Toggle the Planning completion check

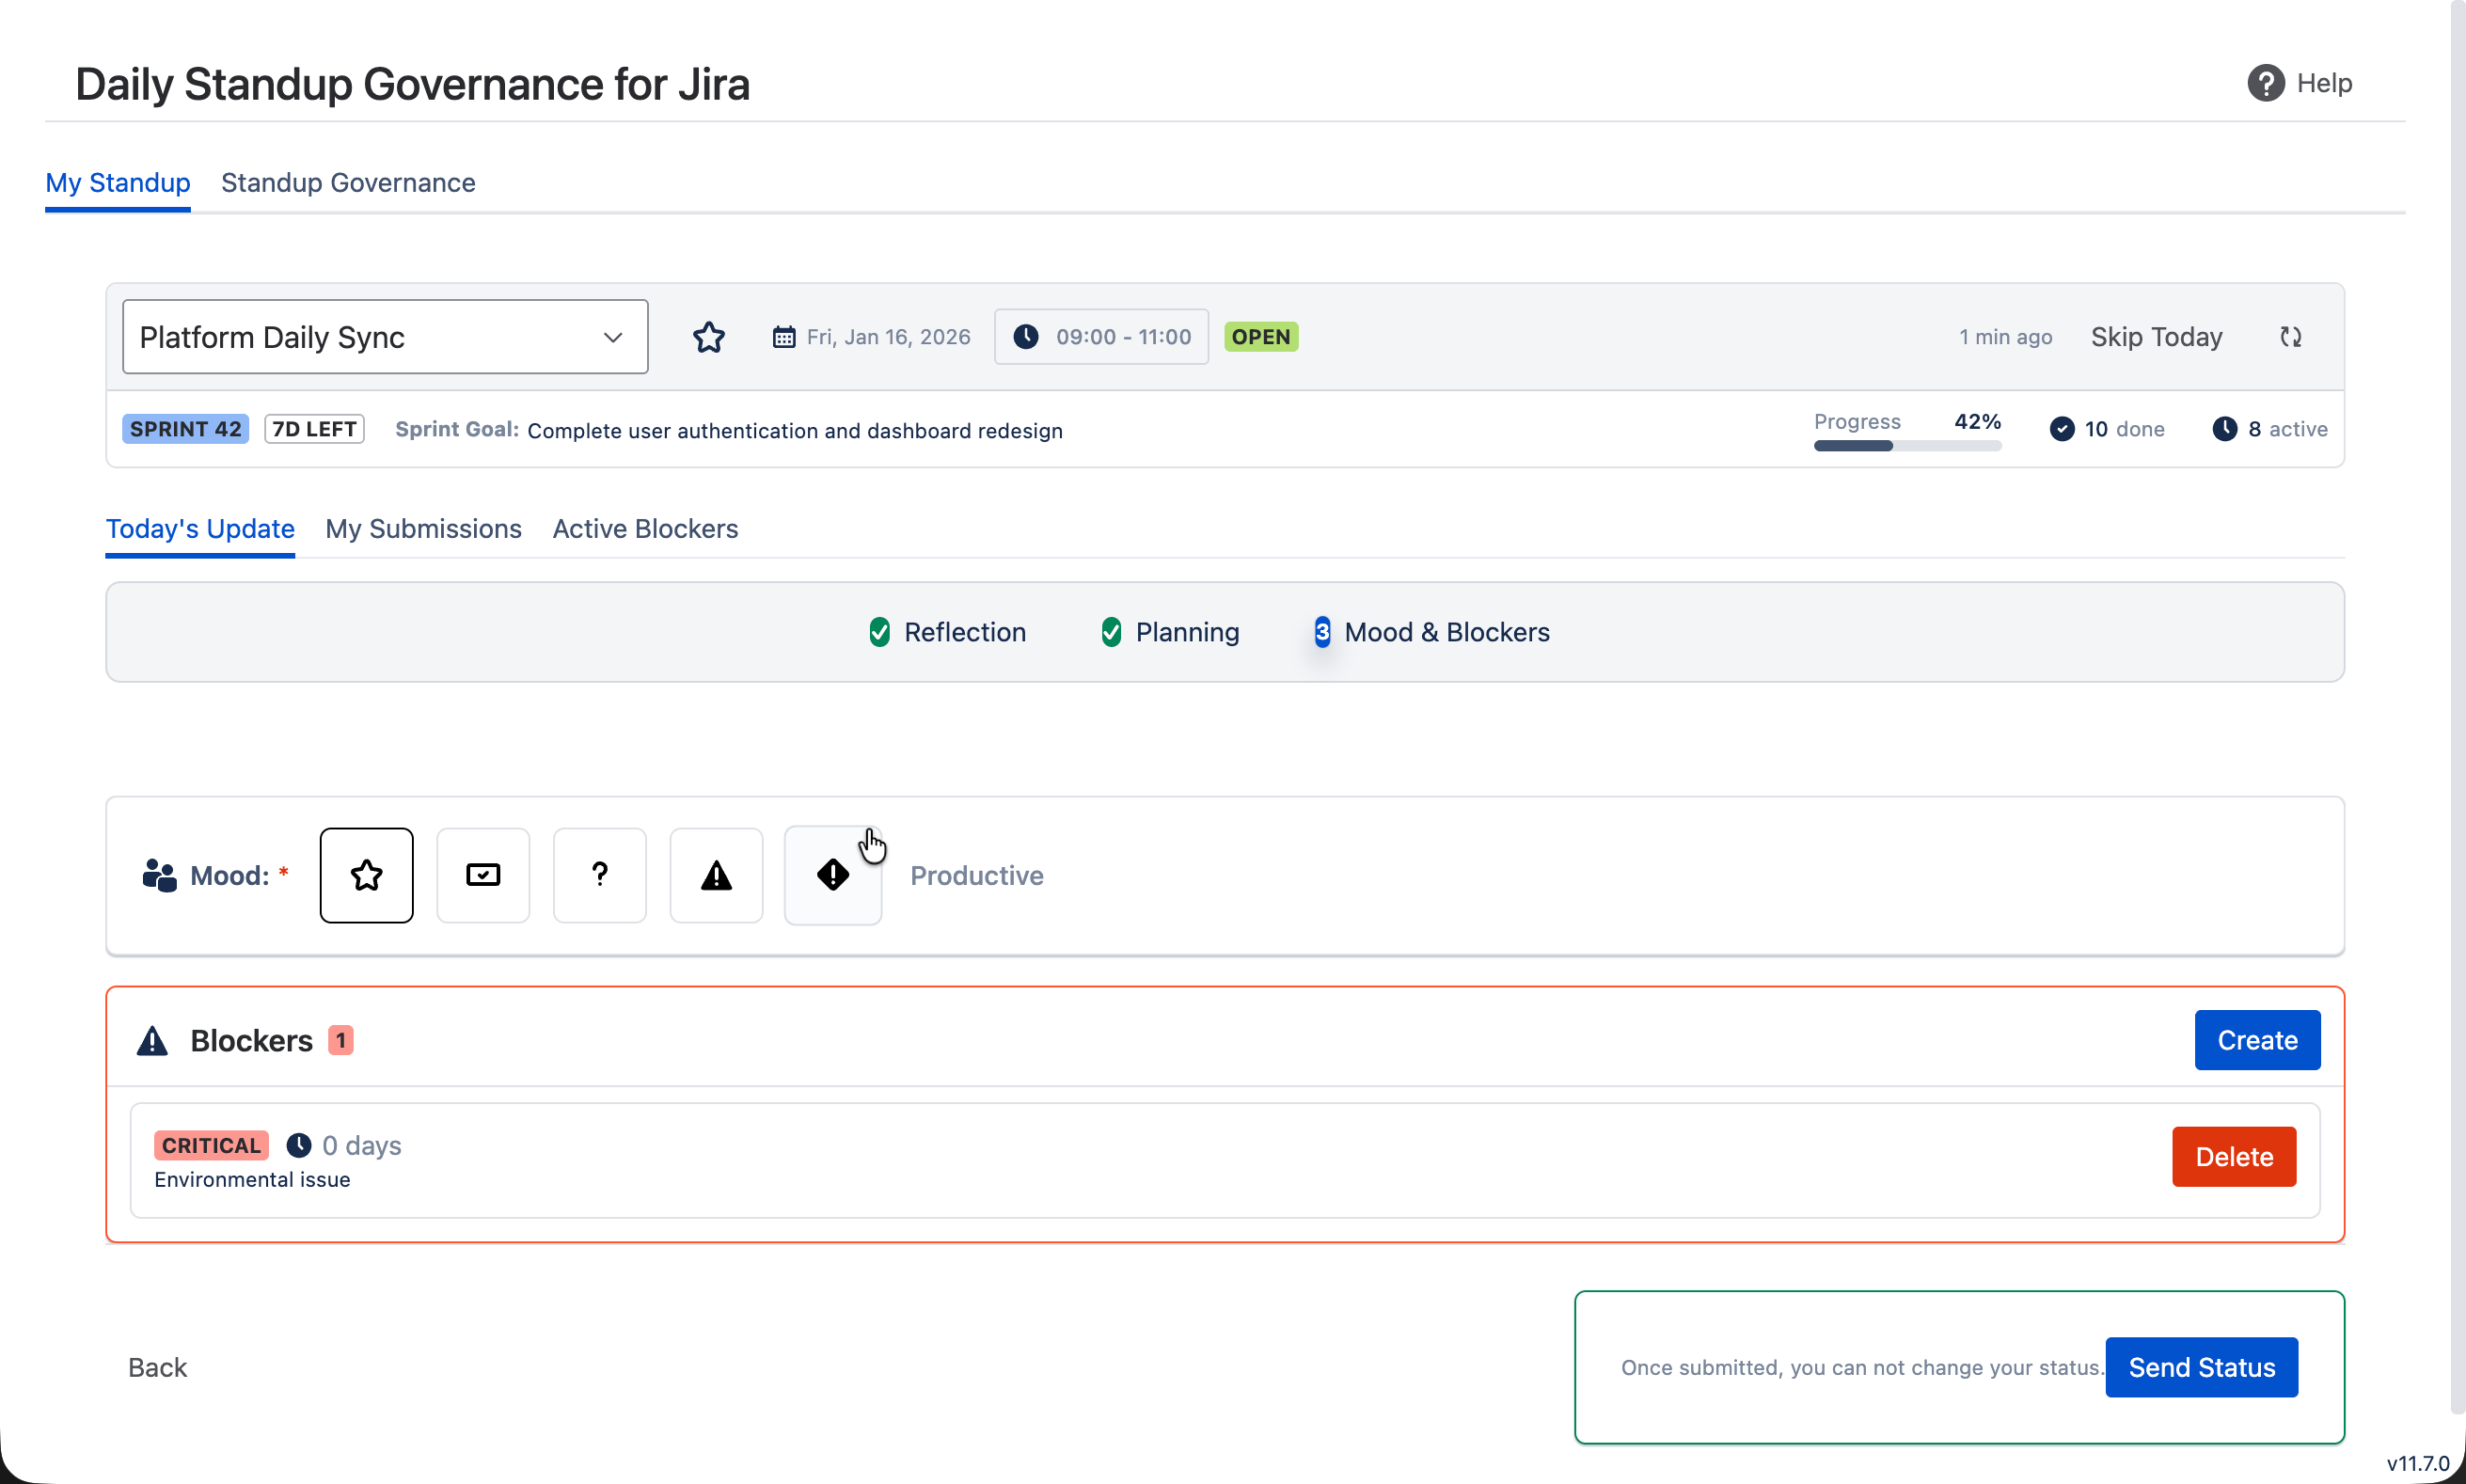pos(1111,631)
